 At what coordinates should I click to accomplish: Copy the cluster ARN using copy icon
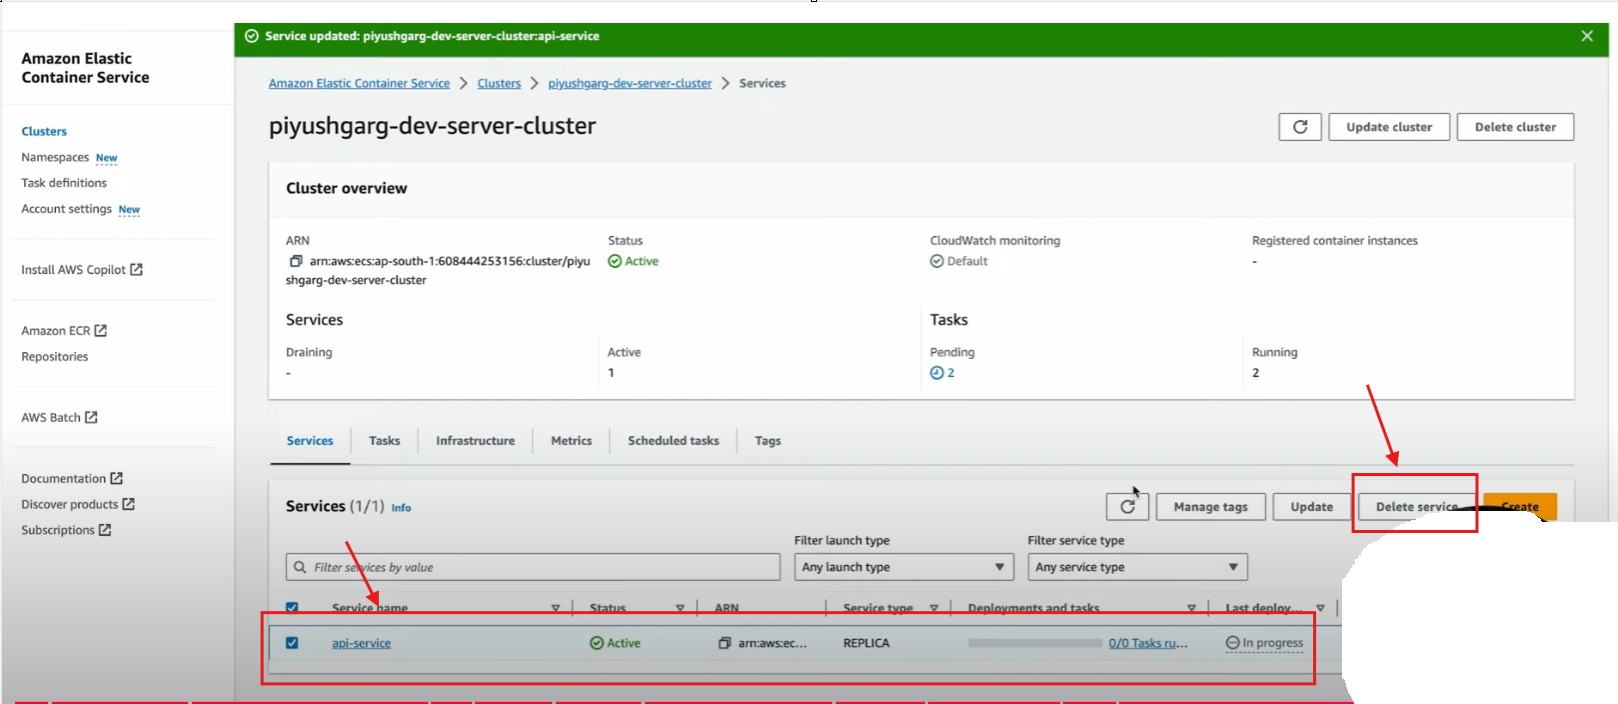(296, 261)
